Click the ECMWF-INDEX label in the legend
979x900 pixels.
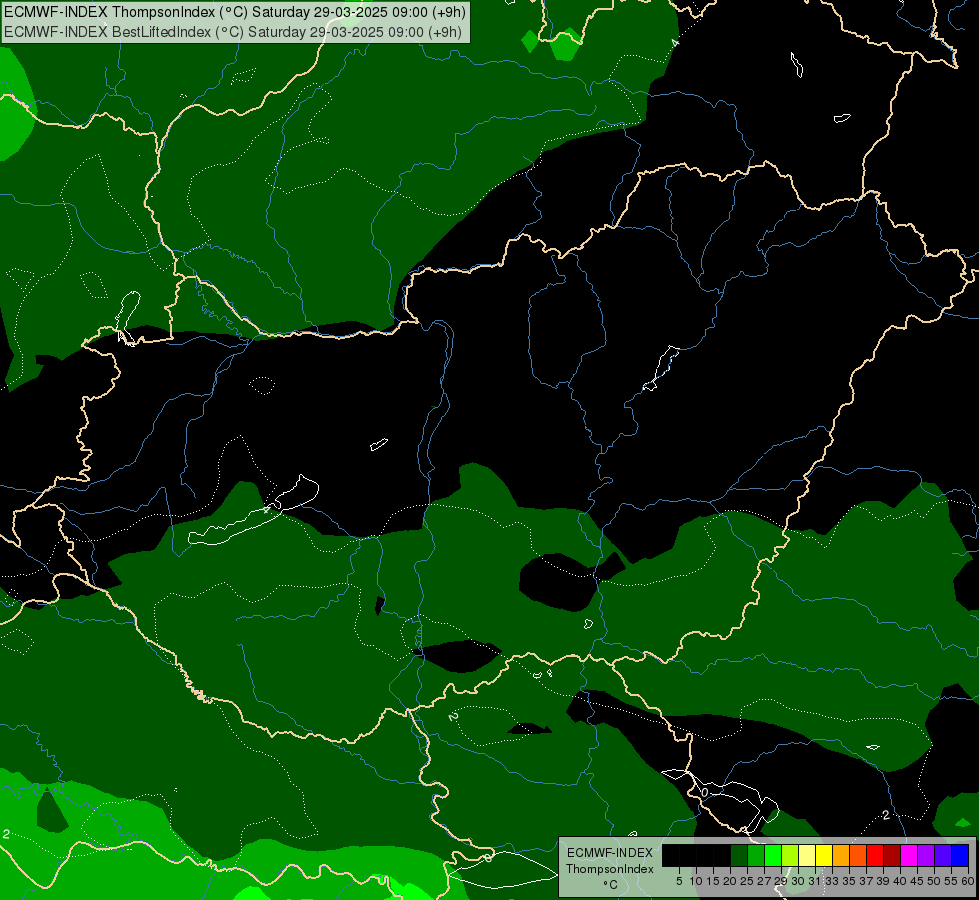(610, 853)
